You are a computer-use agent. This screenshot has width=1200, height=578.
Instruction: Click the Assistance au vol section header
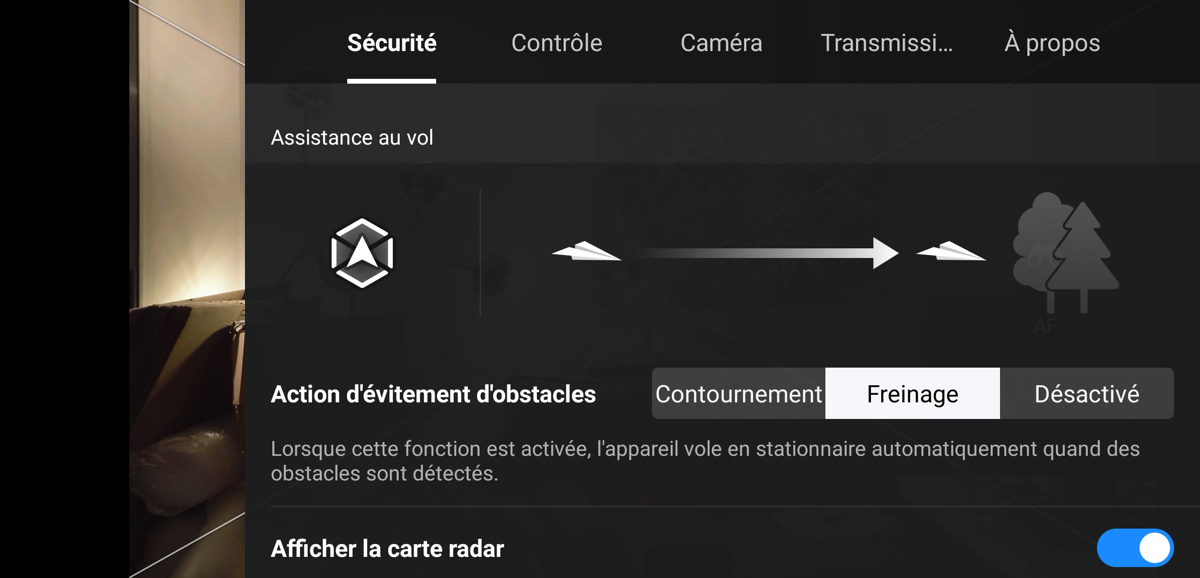[352, 138]
